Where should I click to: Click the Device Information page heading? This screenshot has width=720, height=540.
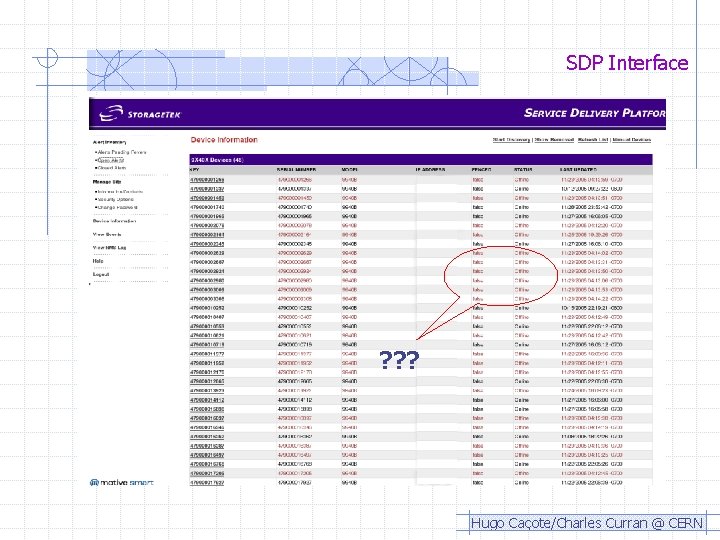pos(224,140)
